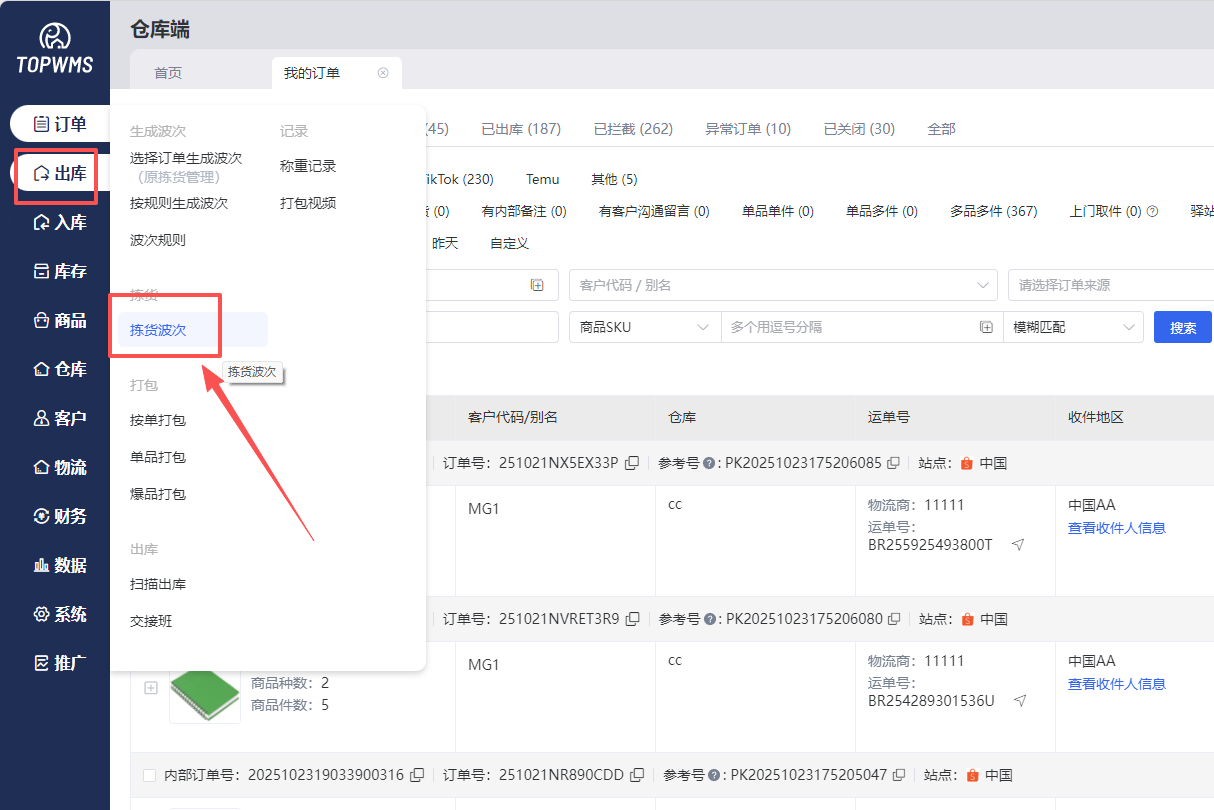The width and height of the screenshot is (1214, 810).
Task: Click the Shopee site icon for order 251021NVRET3R9
Action: (966, 619)
